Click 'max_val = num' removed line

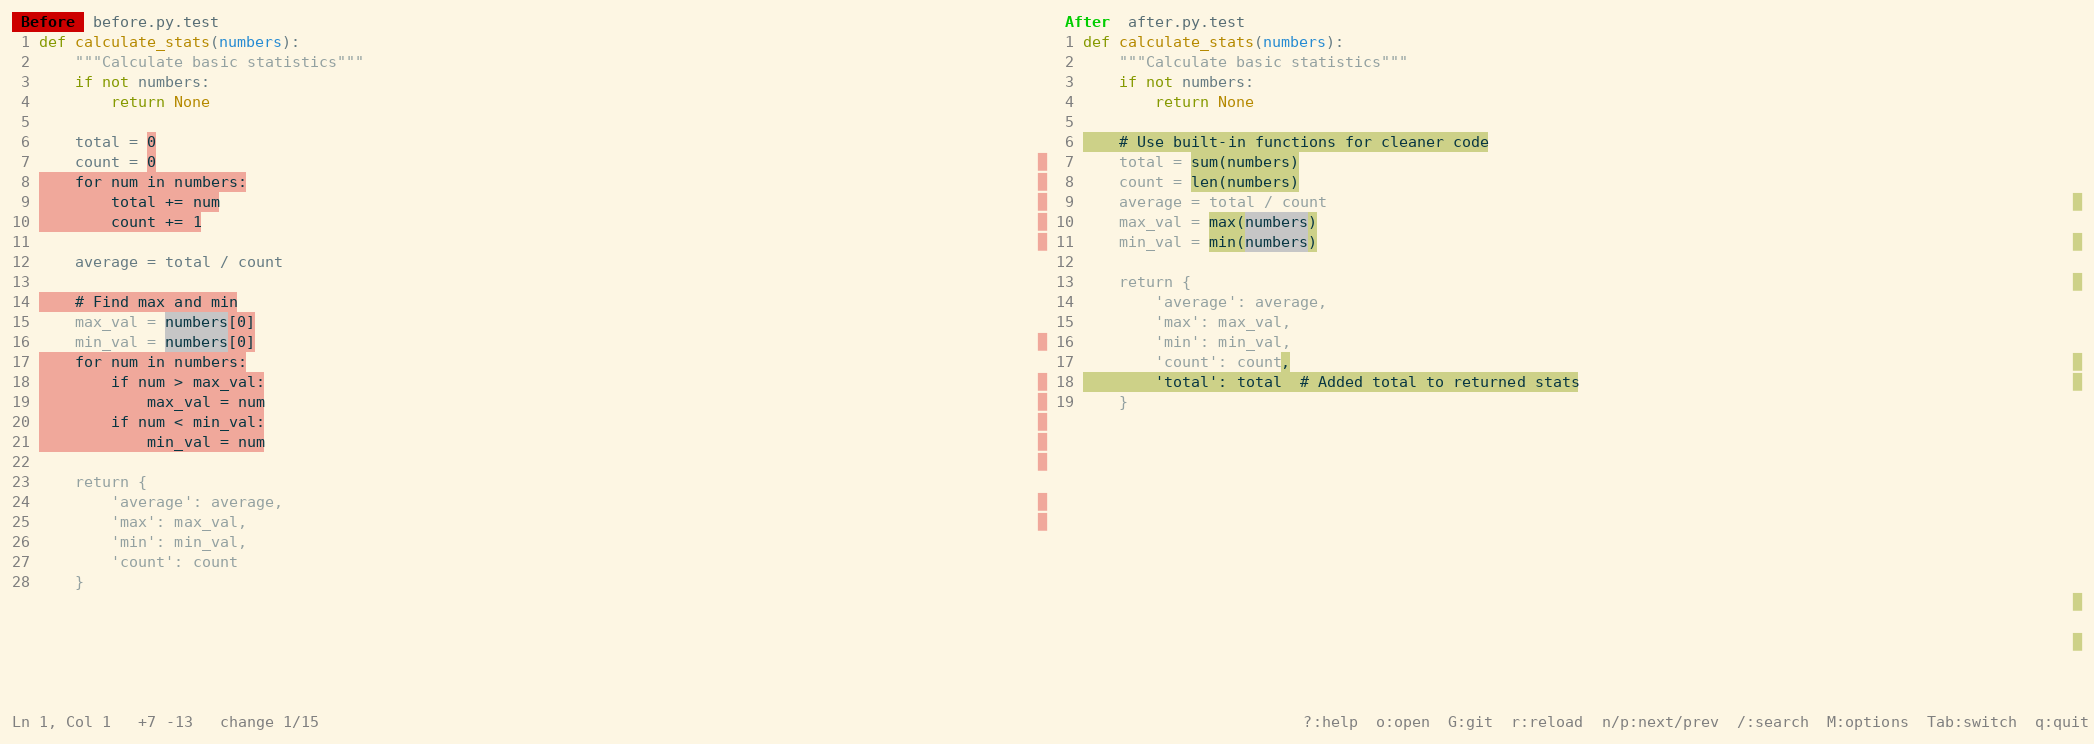pyautogui.click(x=206, y=402)
